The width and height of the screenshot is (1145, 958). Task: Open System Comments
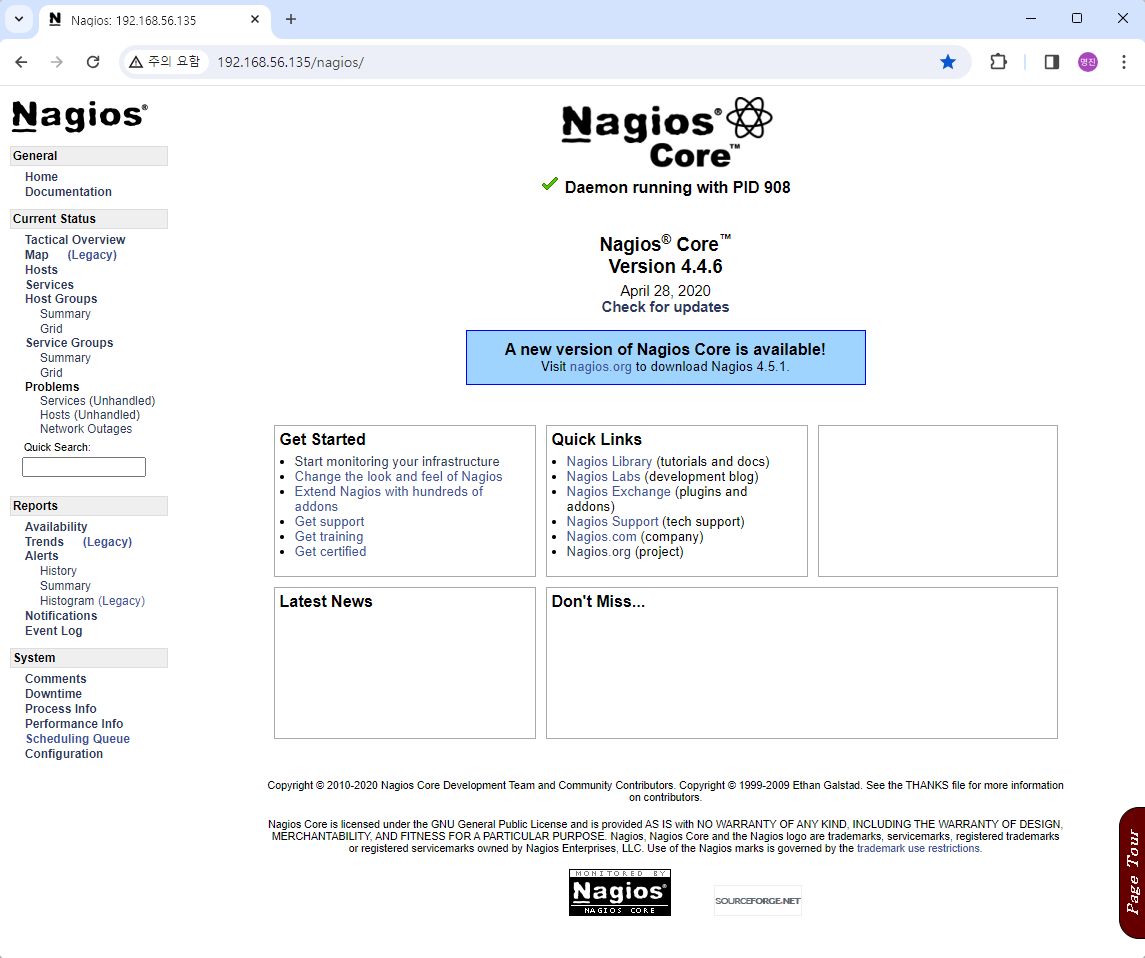click(x=55, y=678)
